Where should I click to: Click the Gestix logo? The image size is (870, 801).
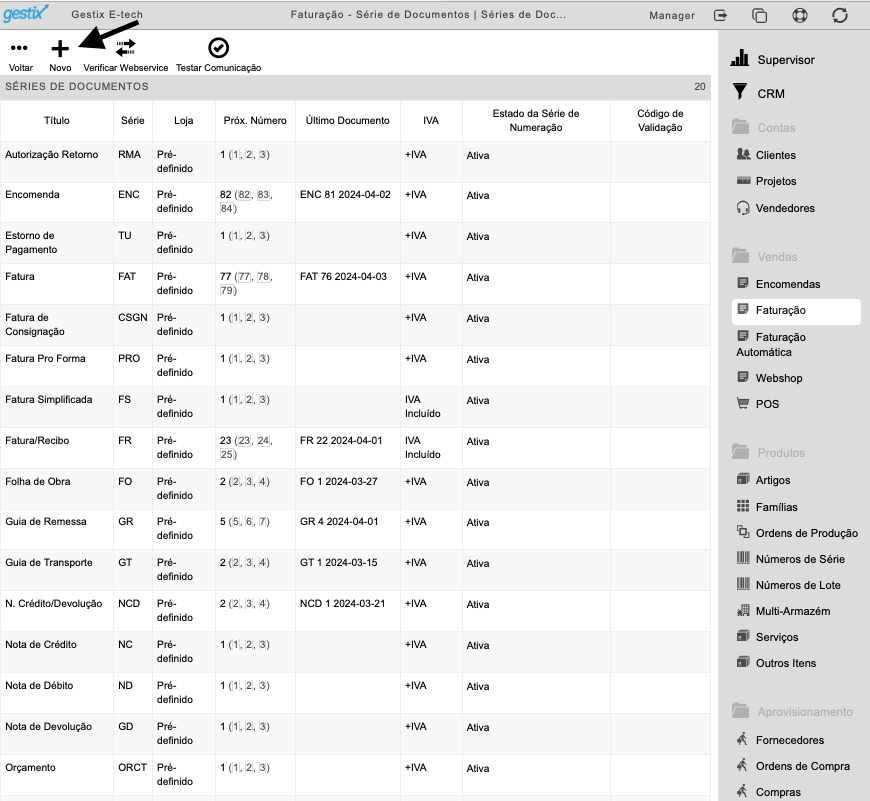coord(26,13)
